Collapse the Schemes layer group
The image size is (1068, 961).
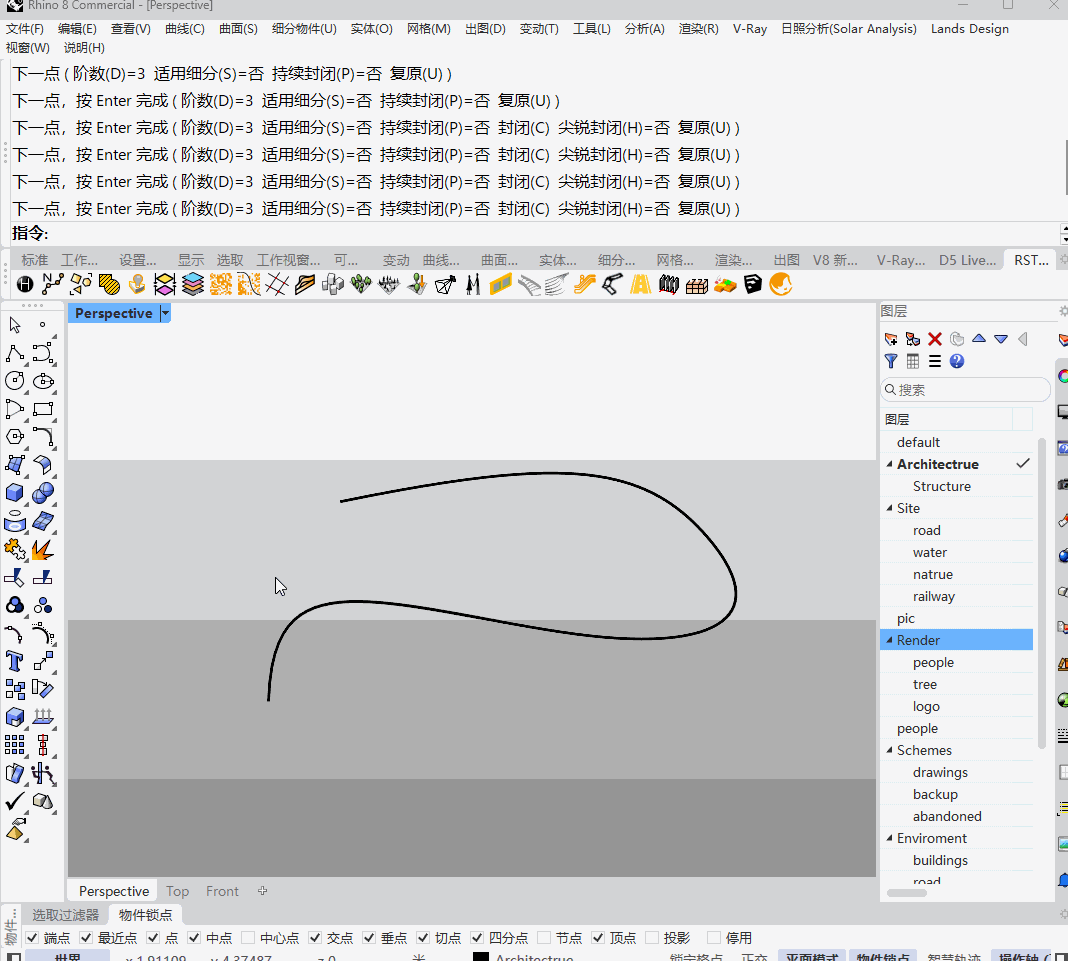(x=889, y=750)
